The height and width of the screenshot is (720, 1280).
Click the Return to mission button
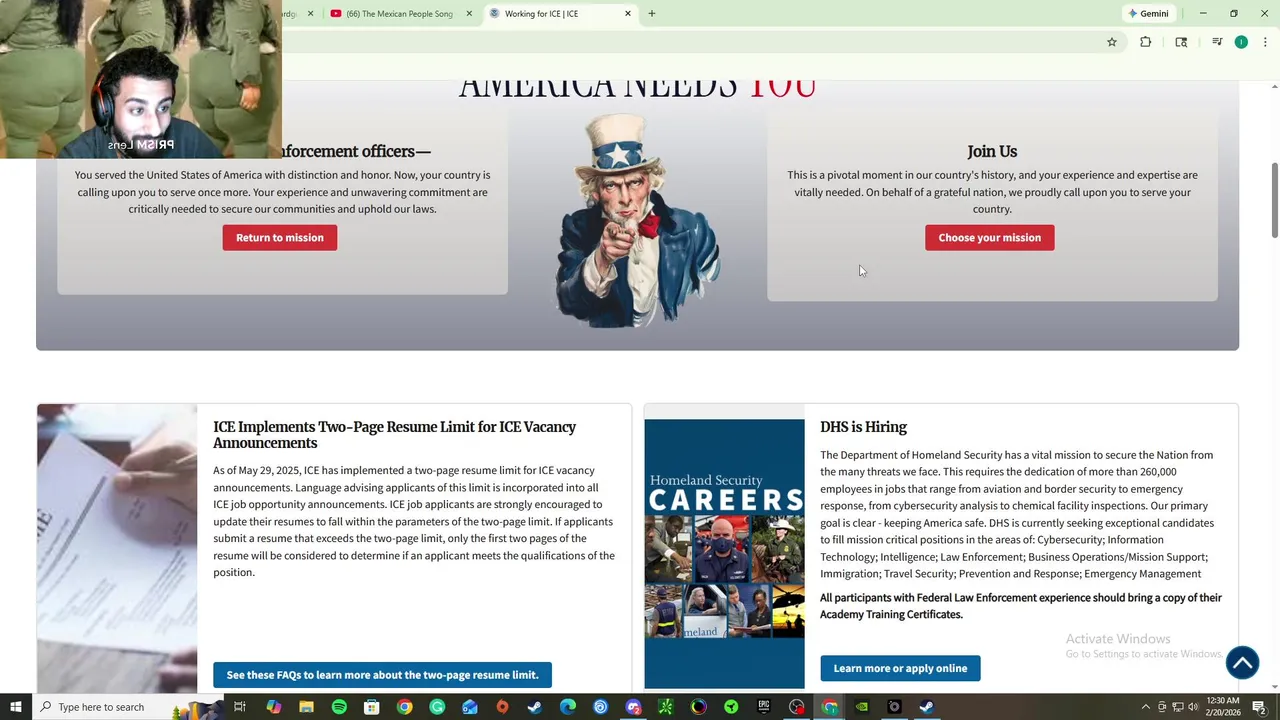coord(280,237)
